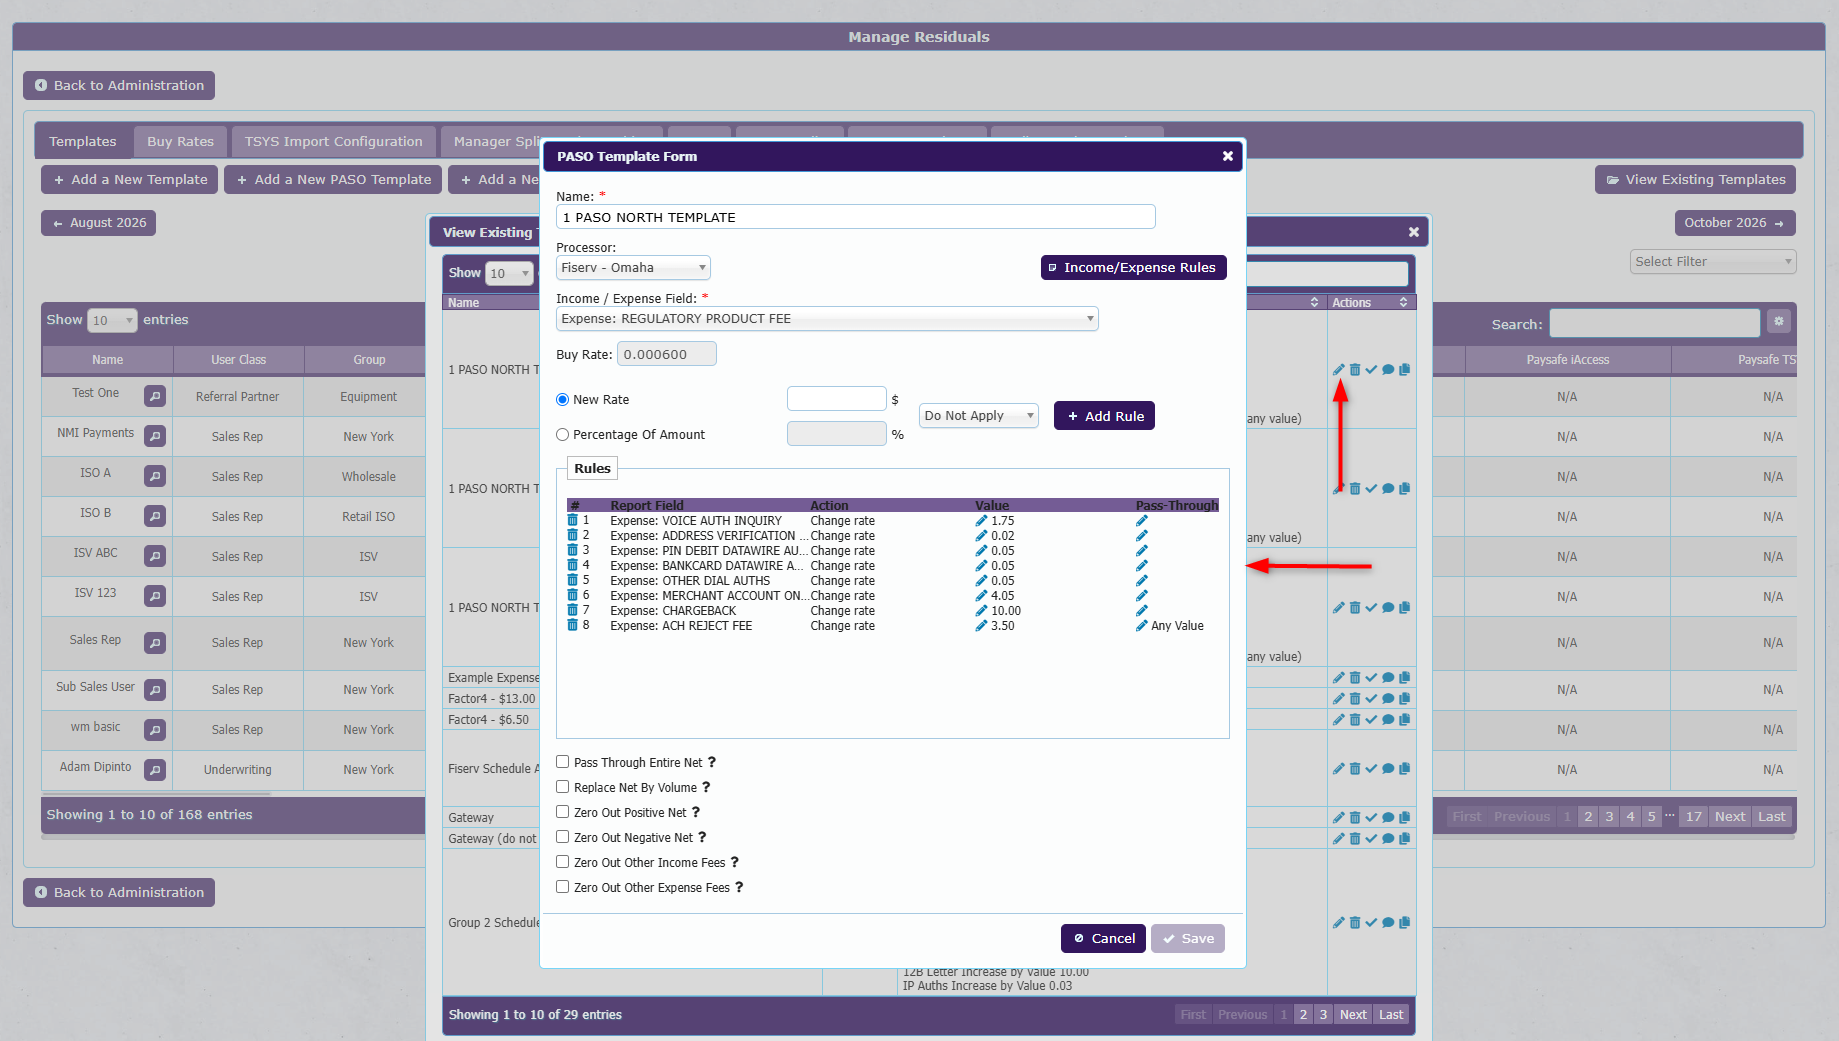Open help icon for Pass Through Entire Net
The image size is (1839, 1041).
click(712, 762)
